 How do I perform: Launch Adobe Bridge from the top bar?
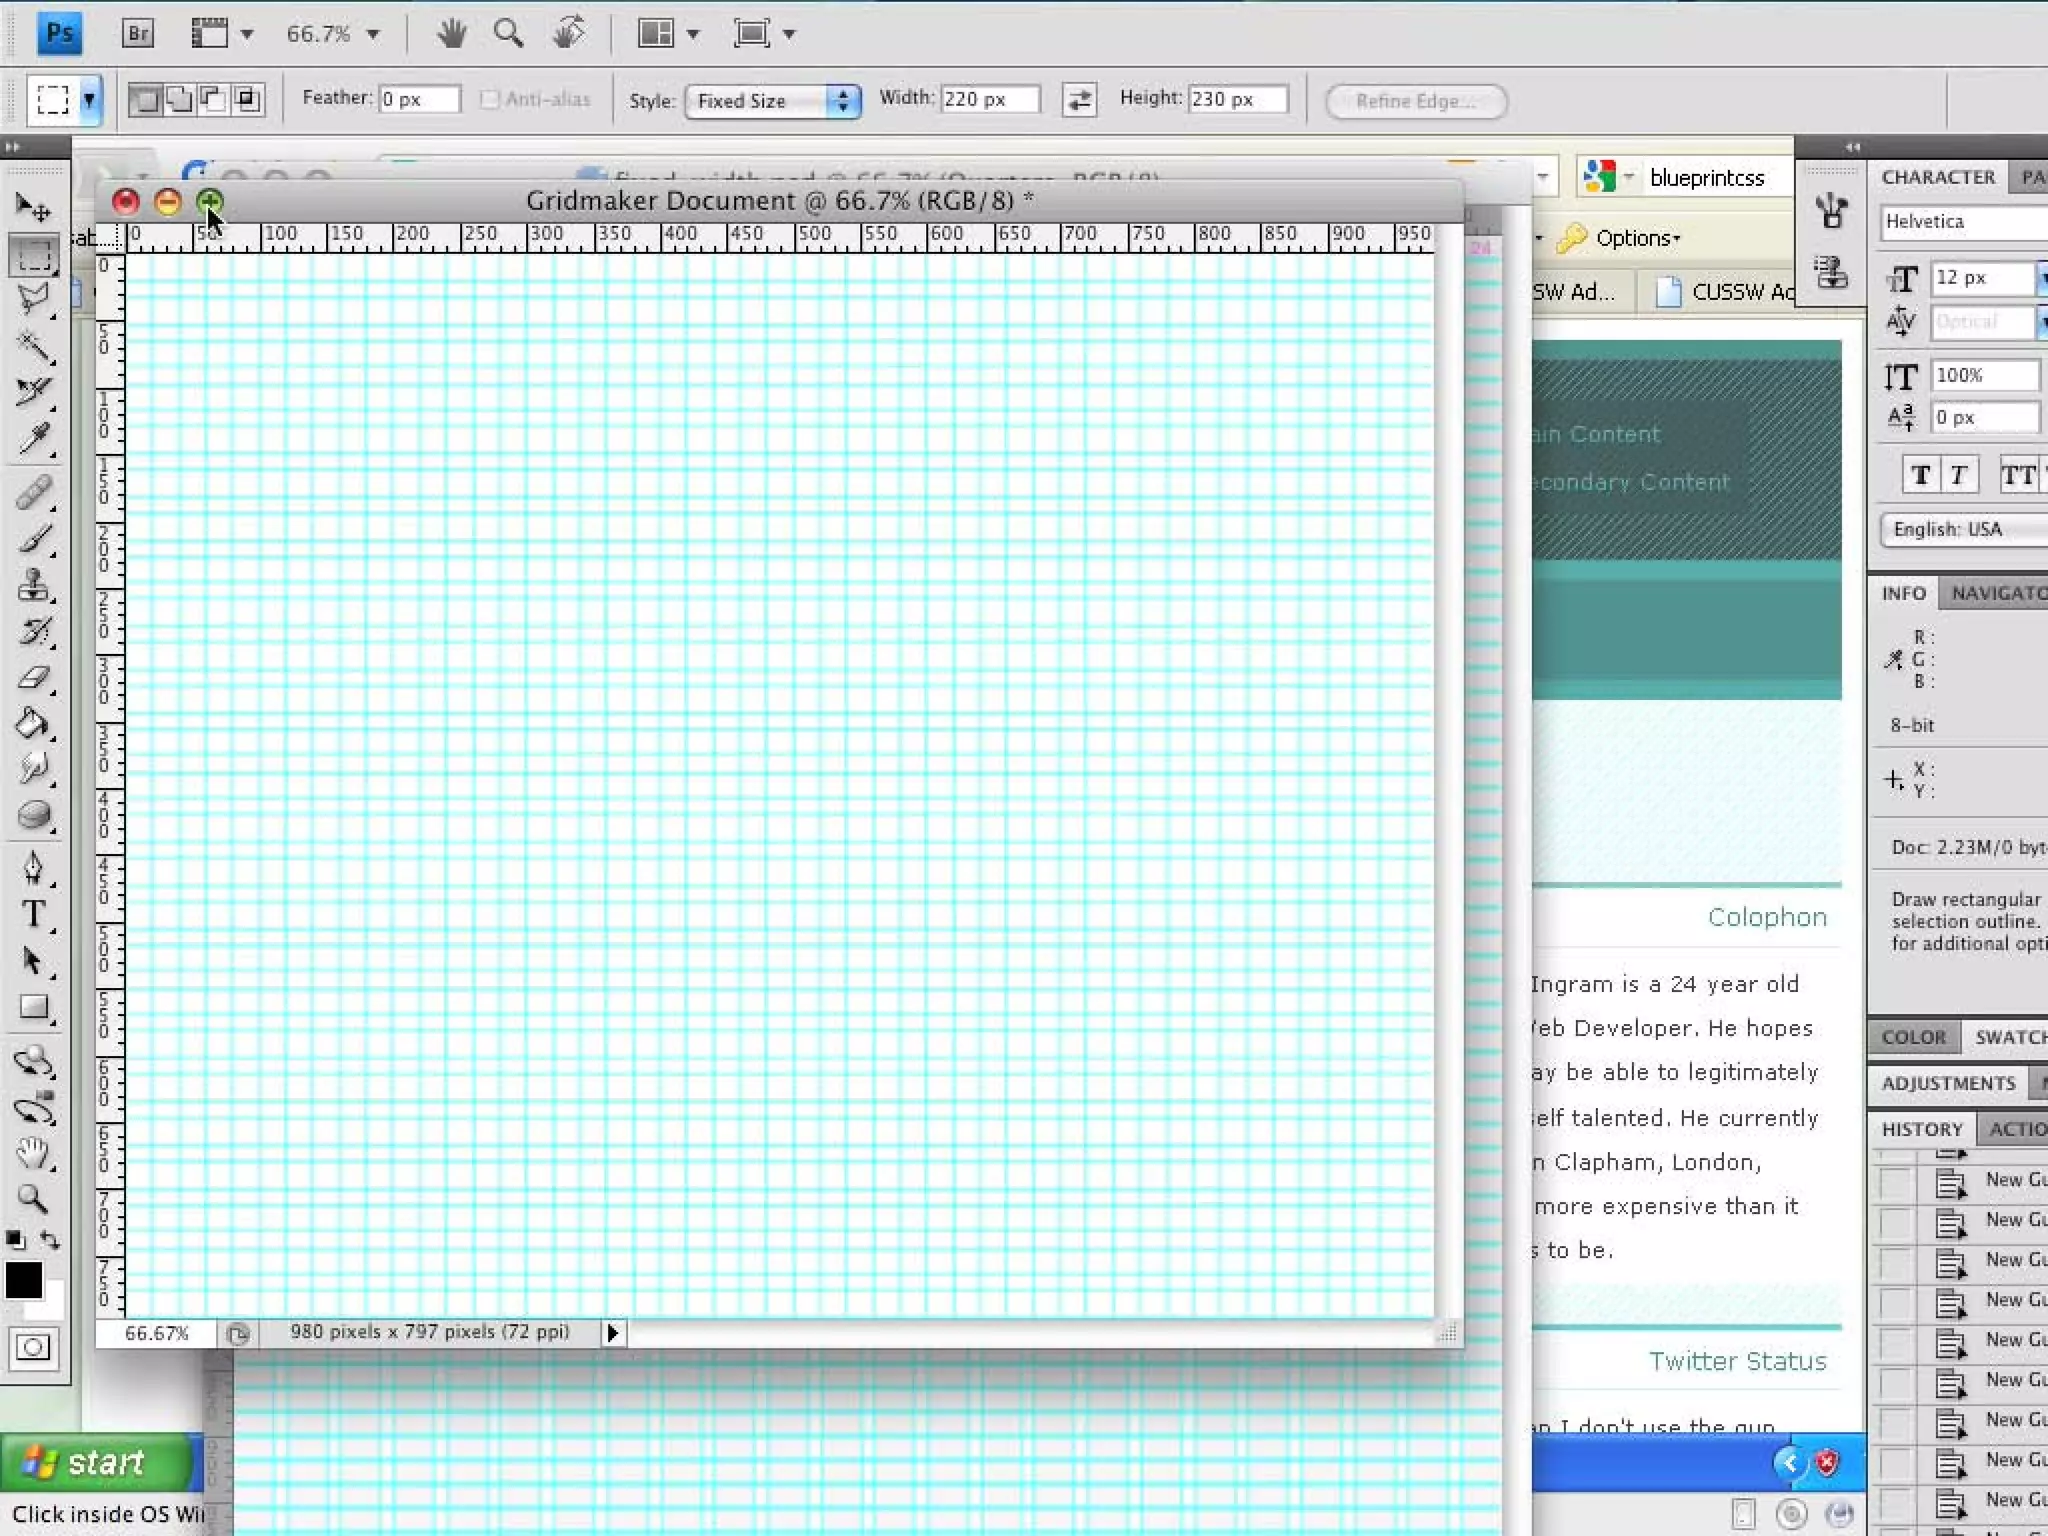[x=138, y=34]
